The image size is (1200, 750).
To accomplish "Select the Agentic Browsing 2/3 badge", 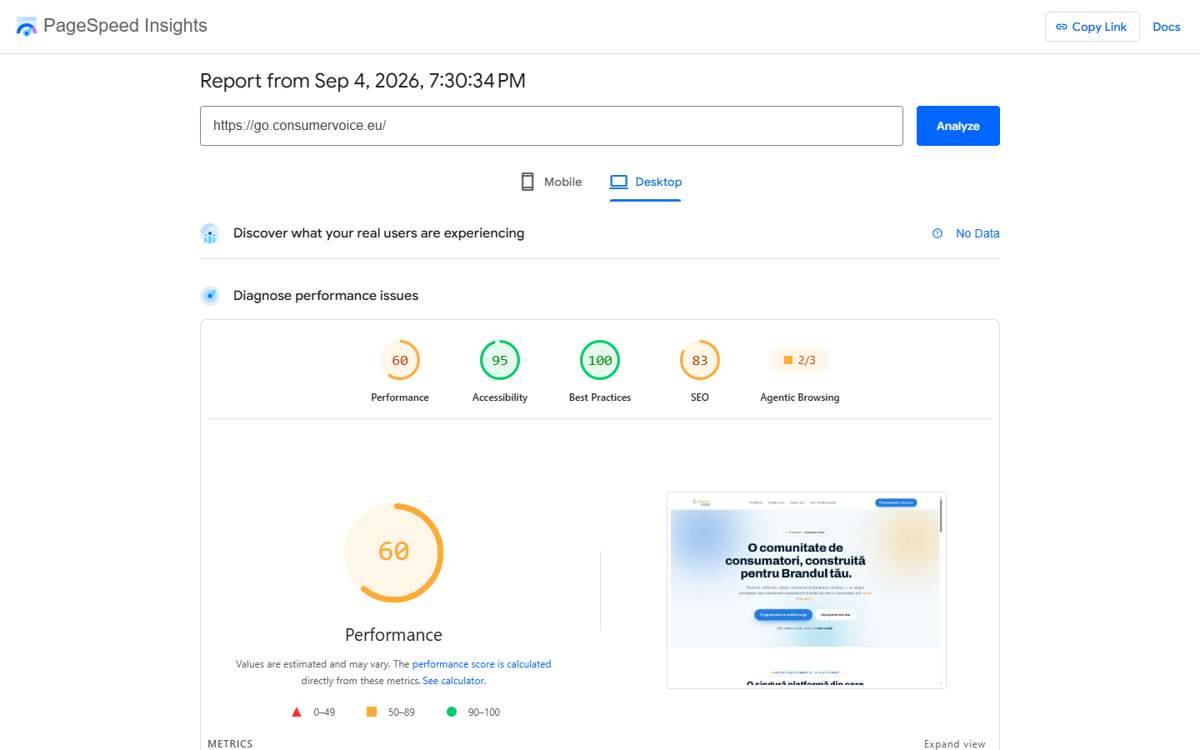I will (x=800, y=360).
